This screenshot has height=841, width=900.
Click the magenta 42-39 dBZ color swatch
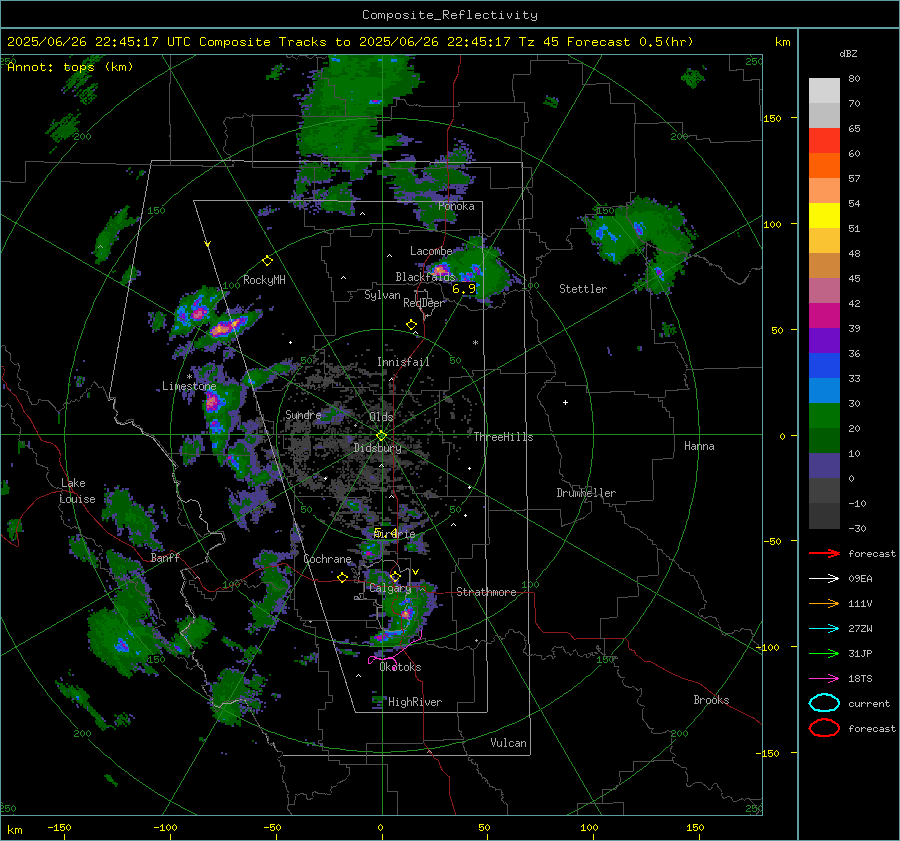coord(824,316)
